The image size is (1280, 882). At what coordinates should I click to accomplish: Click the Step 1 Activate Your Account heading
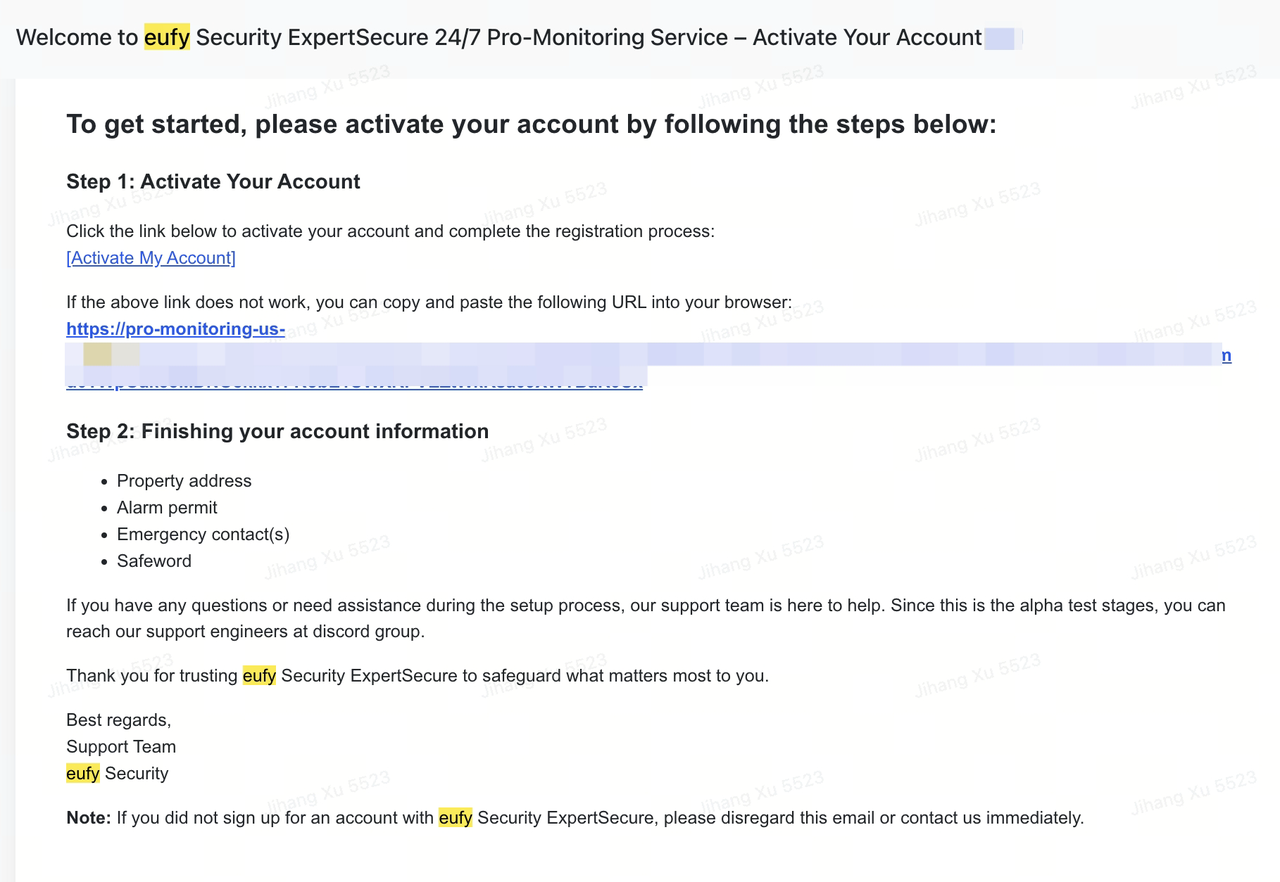point(213,182)
